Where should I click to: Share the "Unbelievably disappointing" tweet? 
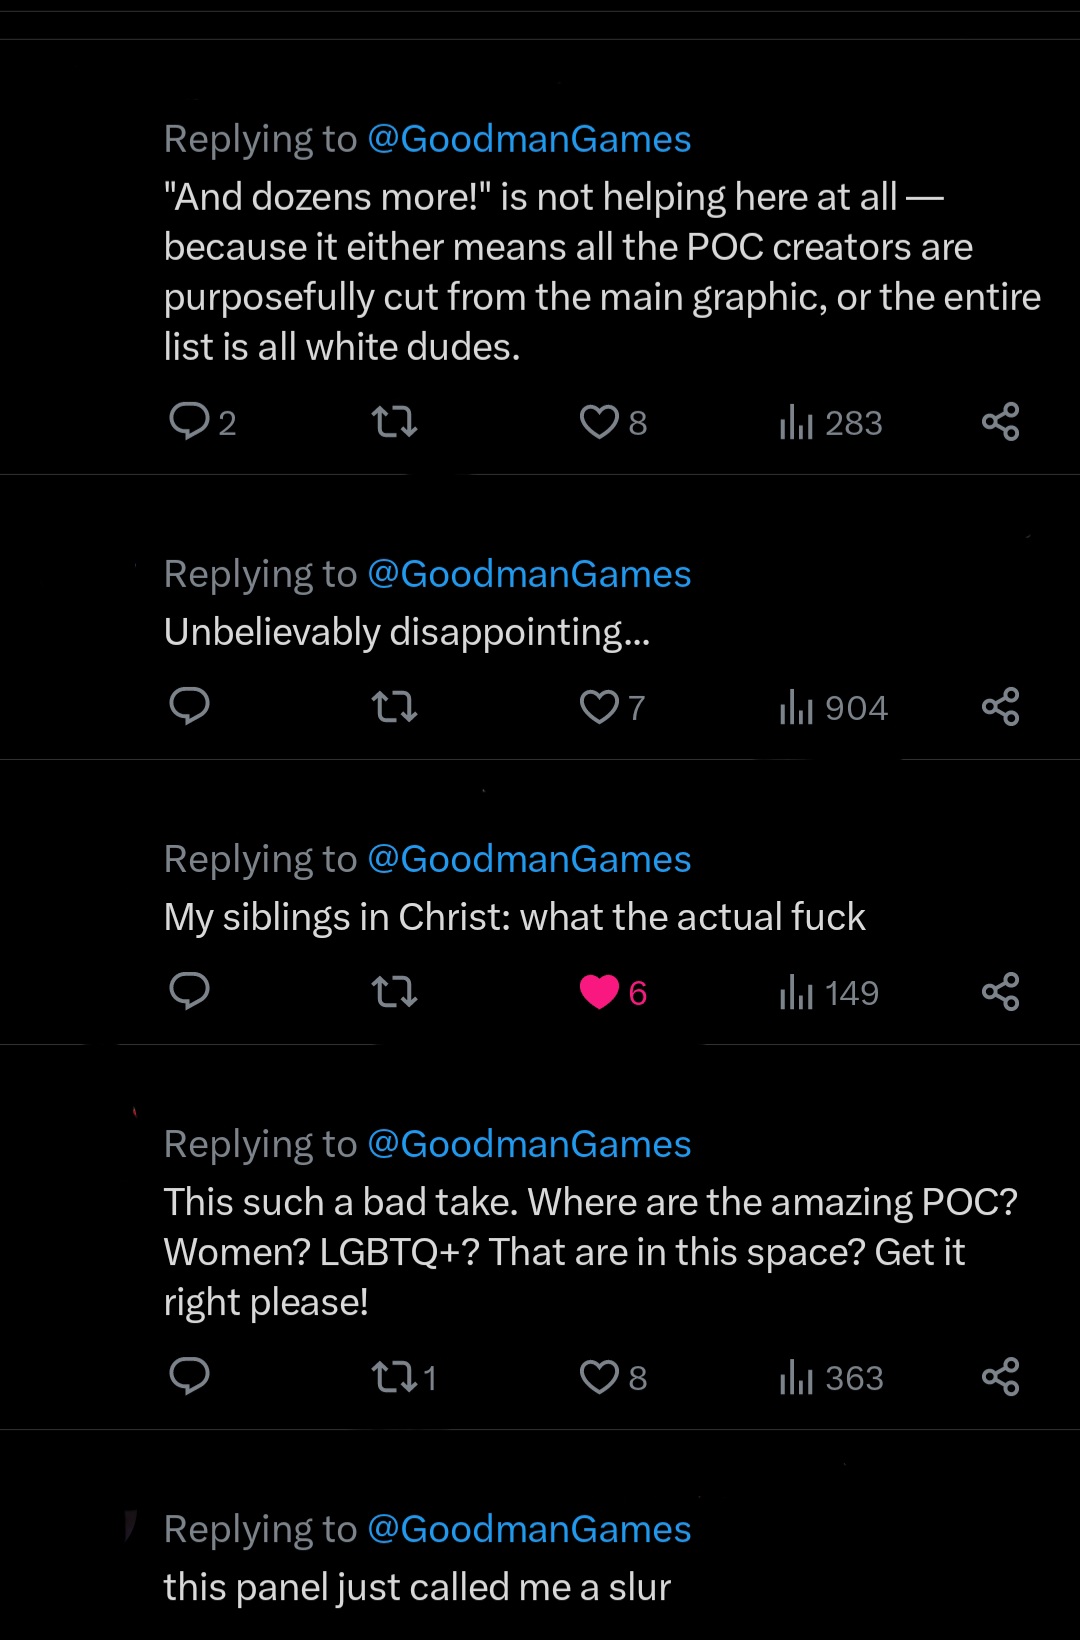[x=1000, y=707]
